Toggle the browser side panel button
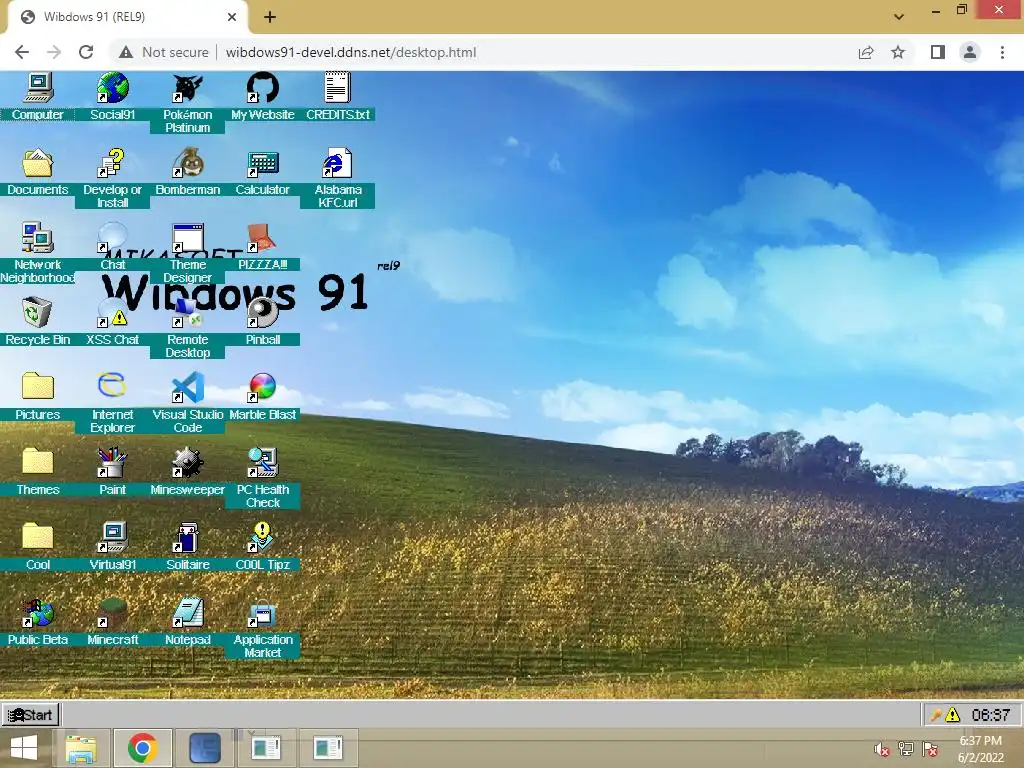 pyautogui.click(x=938, y=52)
